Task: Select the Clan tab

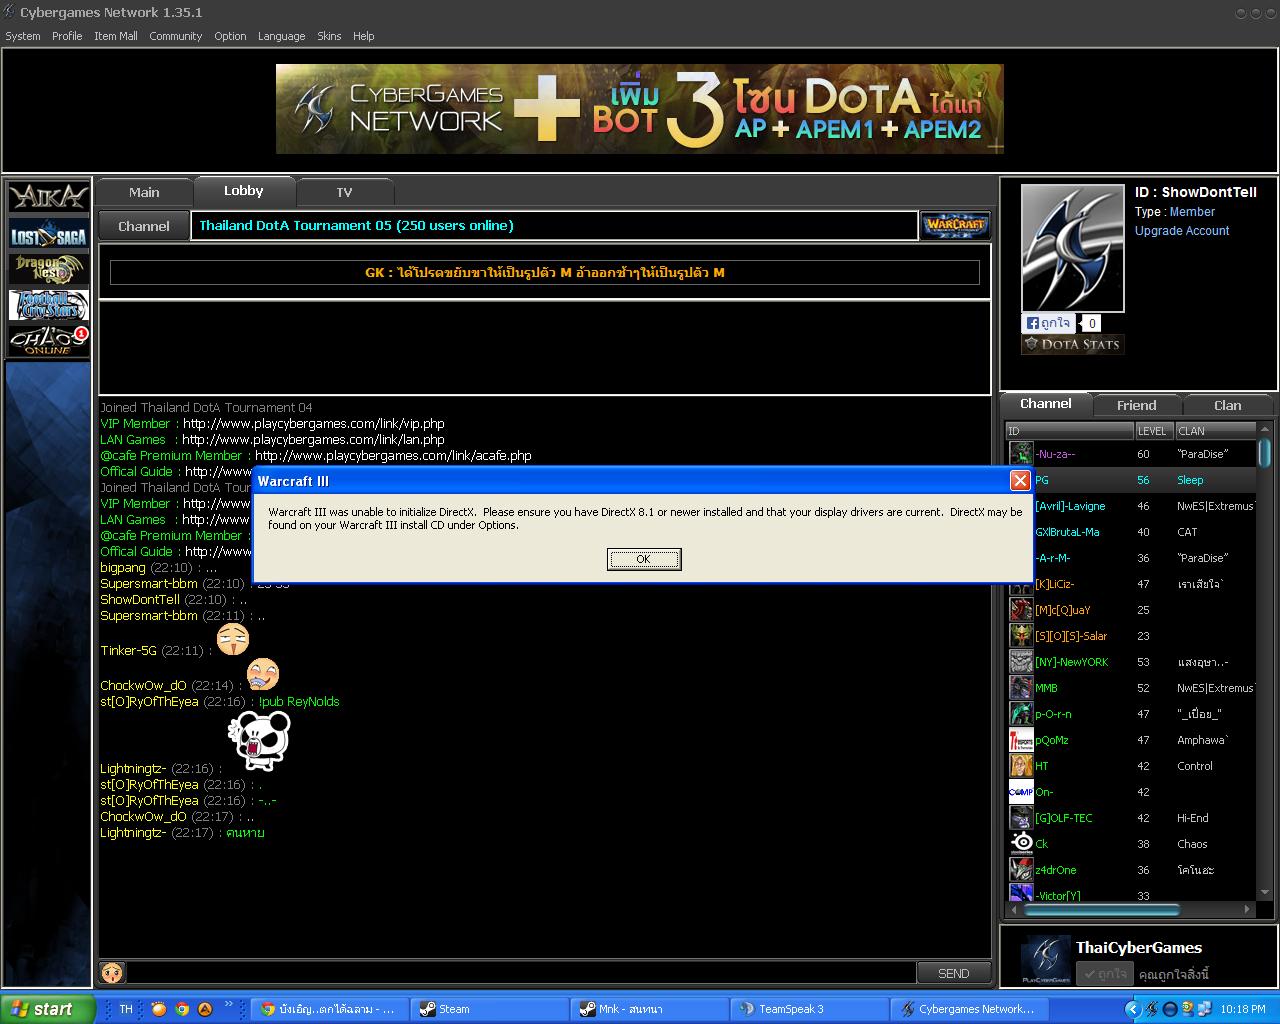Action: click(x=1228, y=405)
